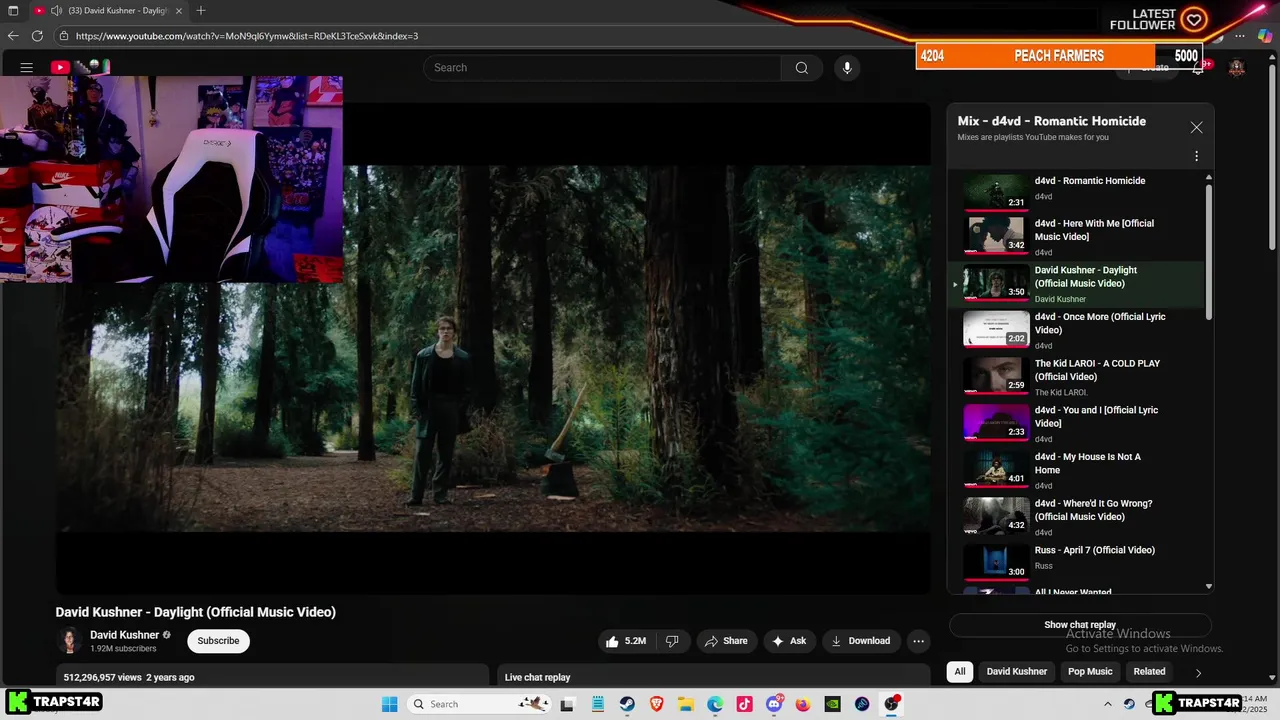Viewport: 1280px width, 720px height.
Task: Download the video
Action: tap(860, 641)
